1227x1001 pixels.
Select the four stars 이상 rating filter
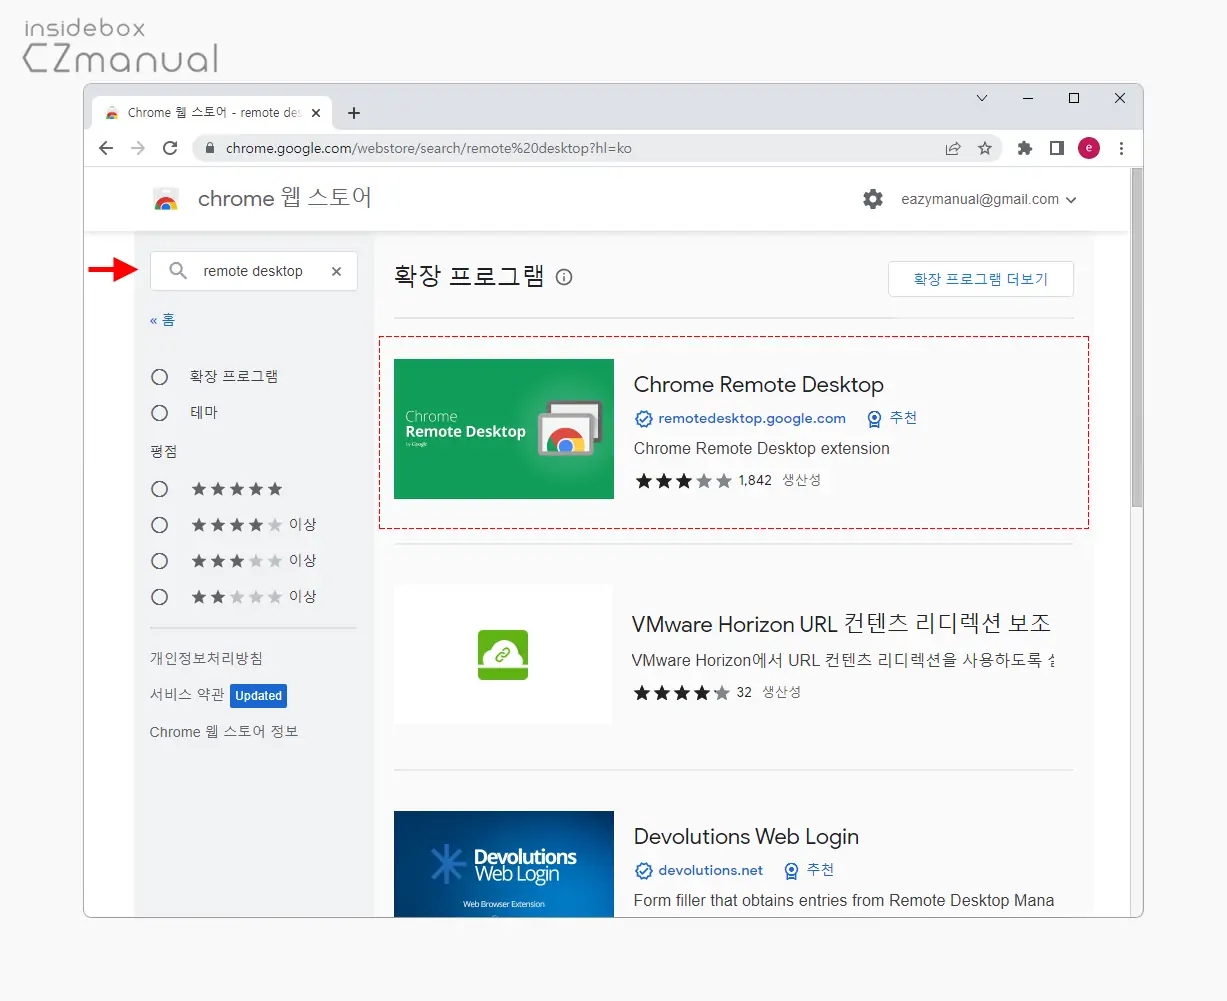[159, 525]
